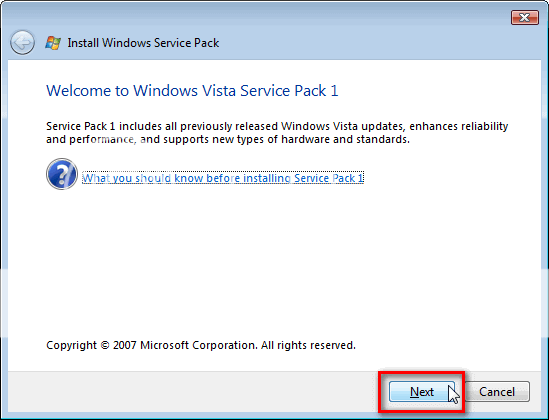Screen dimensions: 549x420
Task: Close the Service Pack installer window
Action: (524, 18)
